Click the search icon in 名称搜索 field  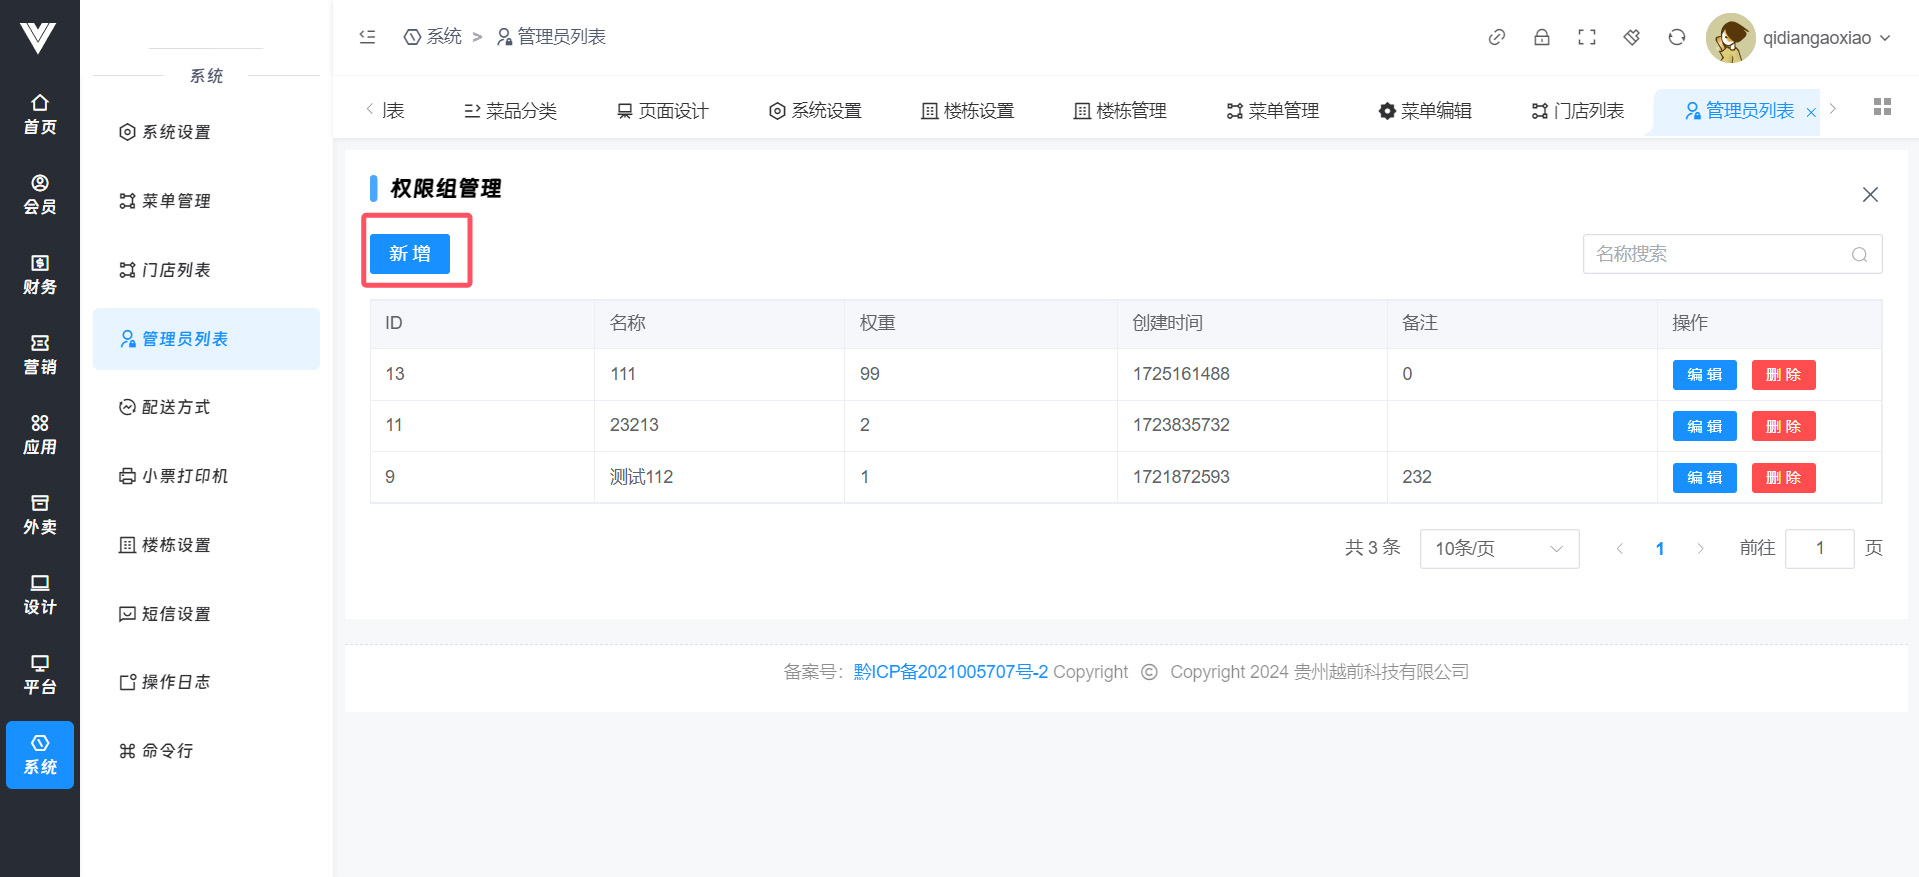tap(1859, 255)
